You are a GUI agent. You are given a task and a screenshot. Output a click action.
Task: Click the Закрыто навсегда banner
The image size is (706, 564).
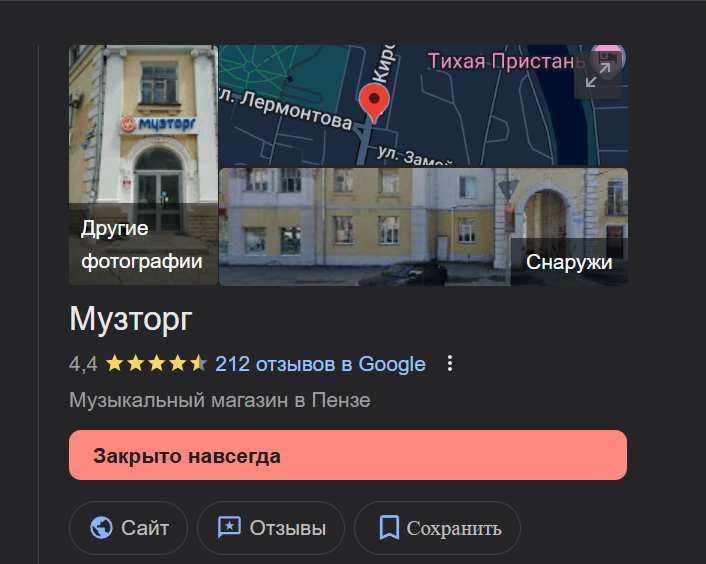348,455
